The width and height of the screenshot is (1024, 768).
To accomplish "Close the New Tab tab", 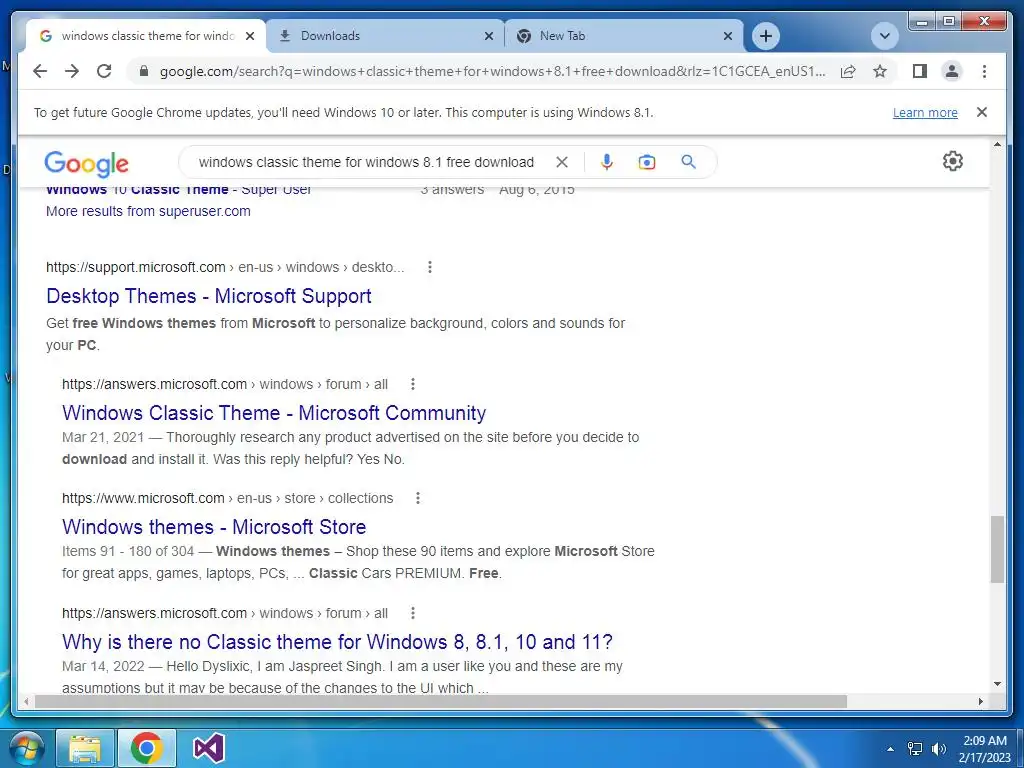I will 728,36.
